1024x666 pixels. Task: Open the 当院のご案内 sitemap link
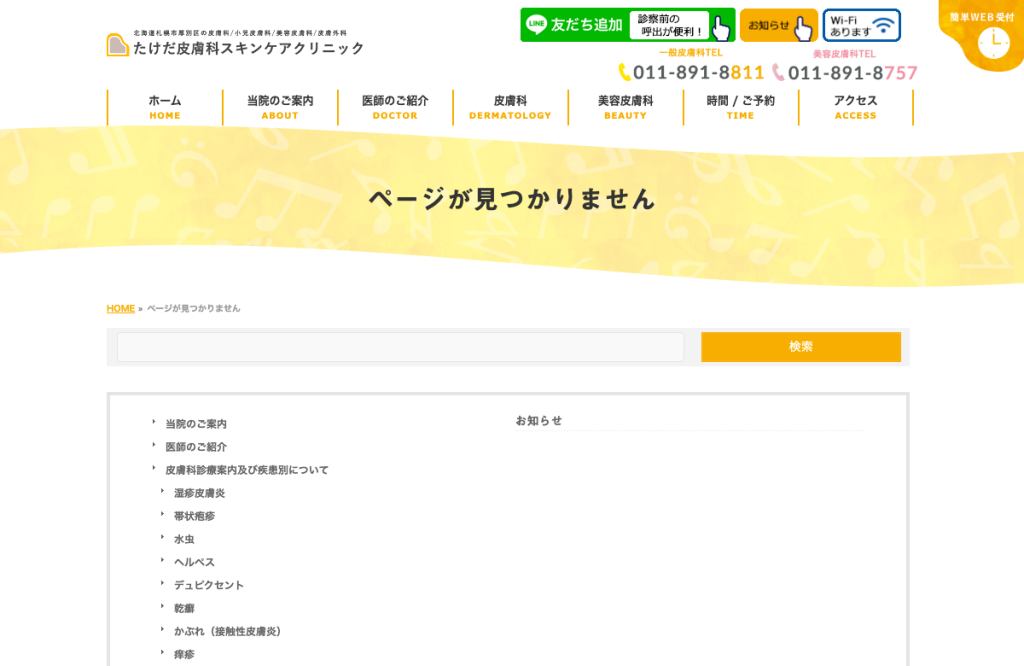pos(196,424)
